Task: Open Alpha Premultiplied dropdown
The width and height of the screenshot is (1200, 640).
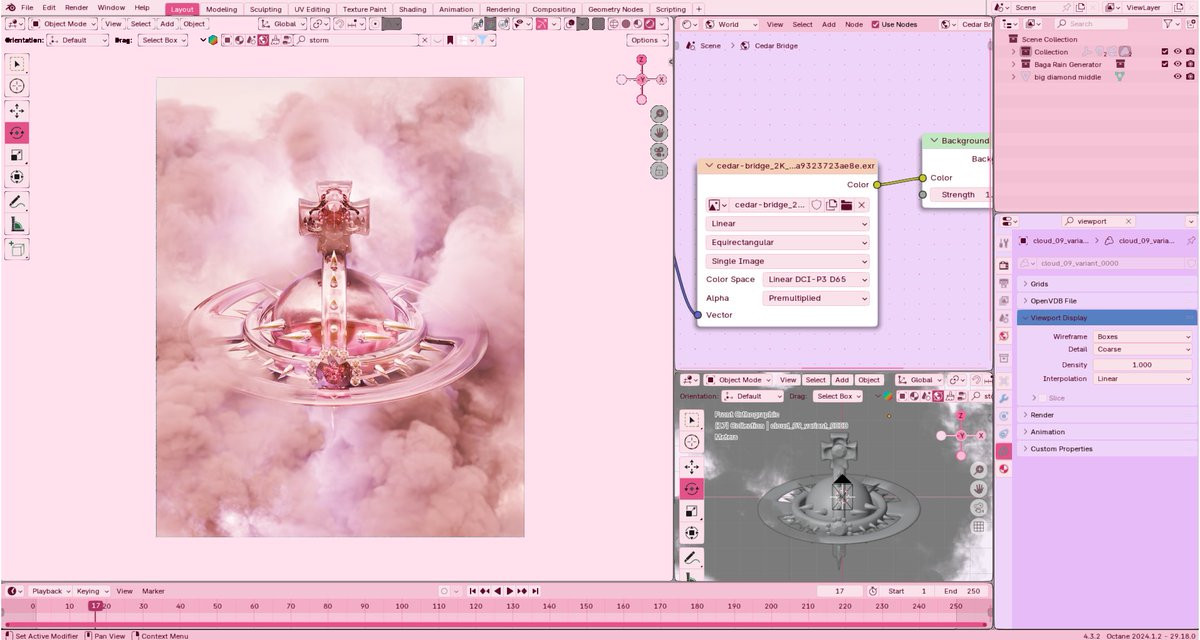Action: [x=816, y=298]
